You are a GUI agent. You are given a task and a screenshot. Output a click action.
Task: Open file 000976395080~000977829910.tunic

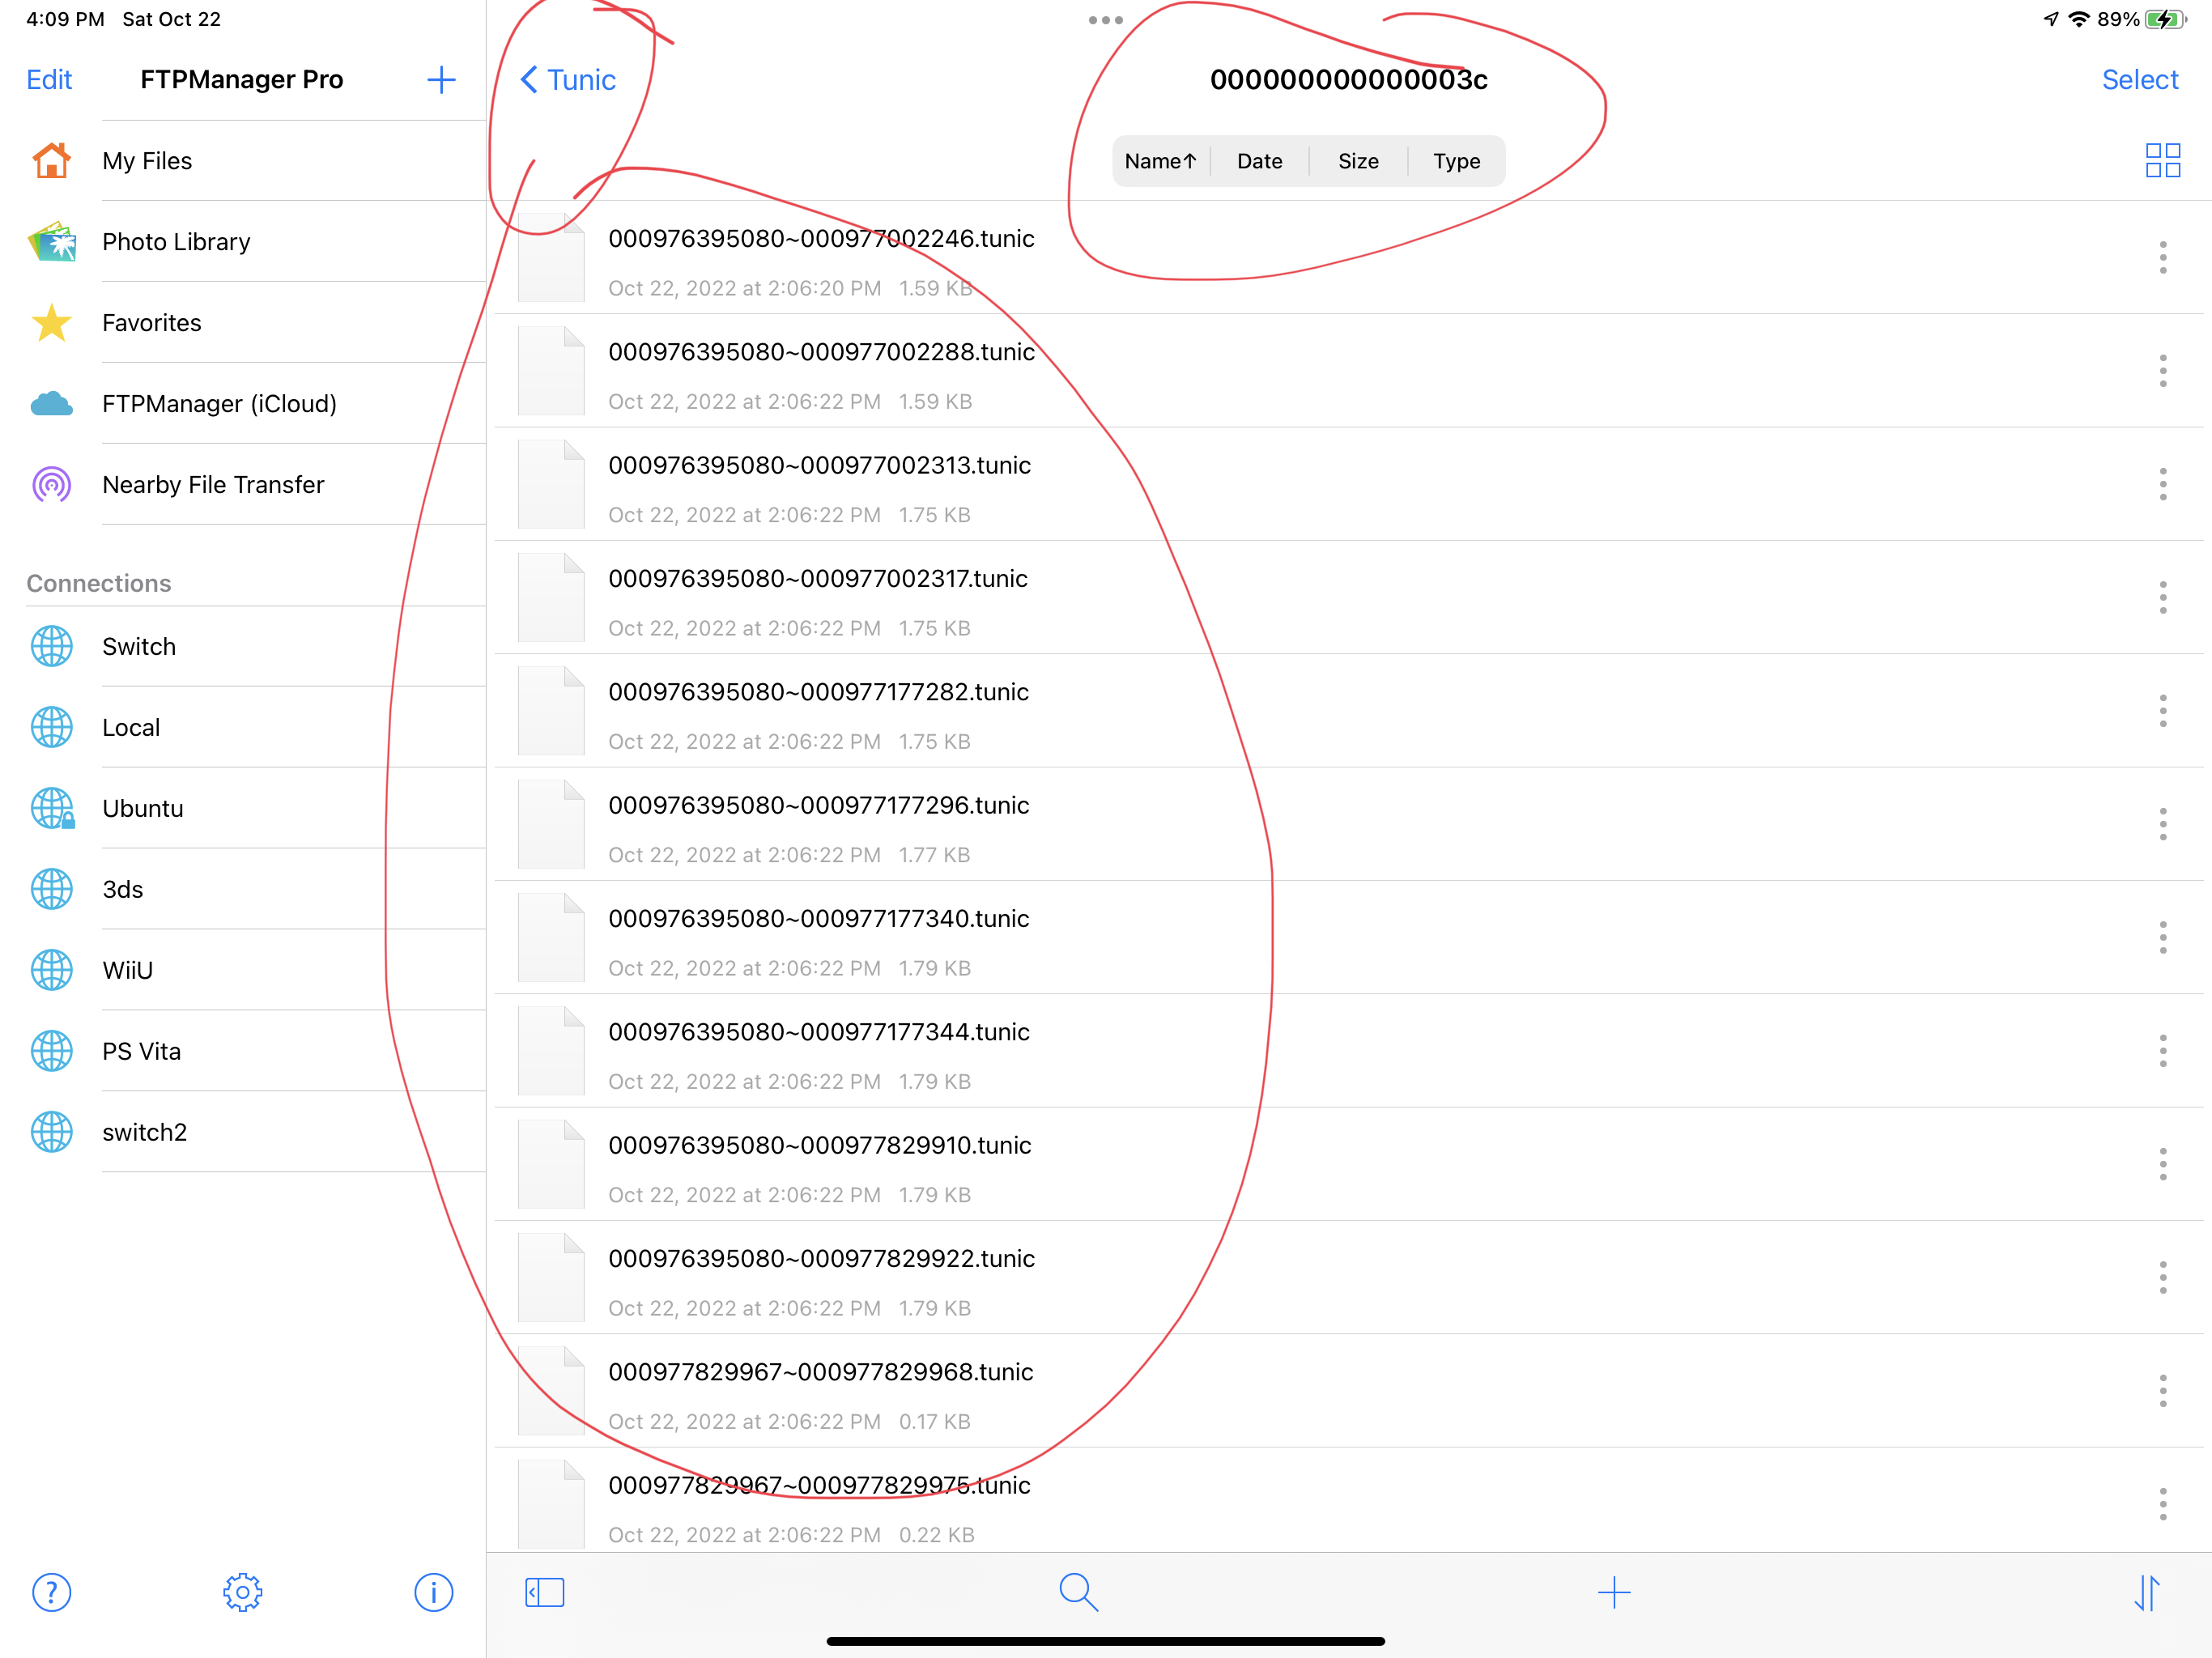1349,1164
